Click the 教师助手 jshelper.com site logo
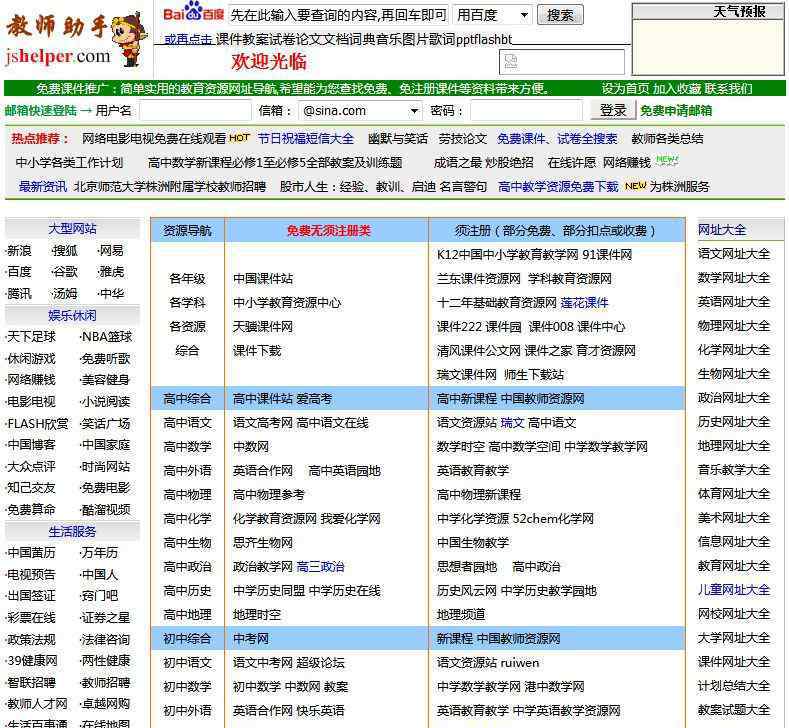 click(x=76, y=40)
